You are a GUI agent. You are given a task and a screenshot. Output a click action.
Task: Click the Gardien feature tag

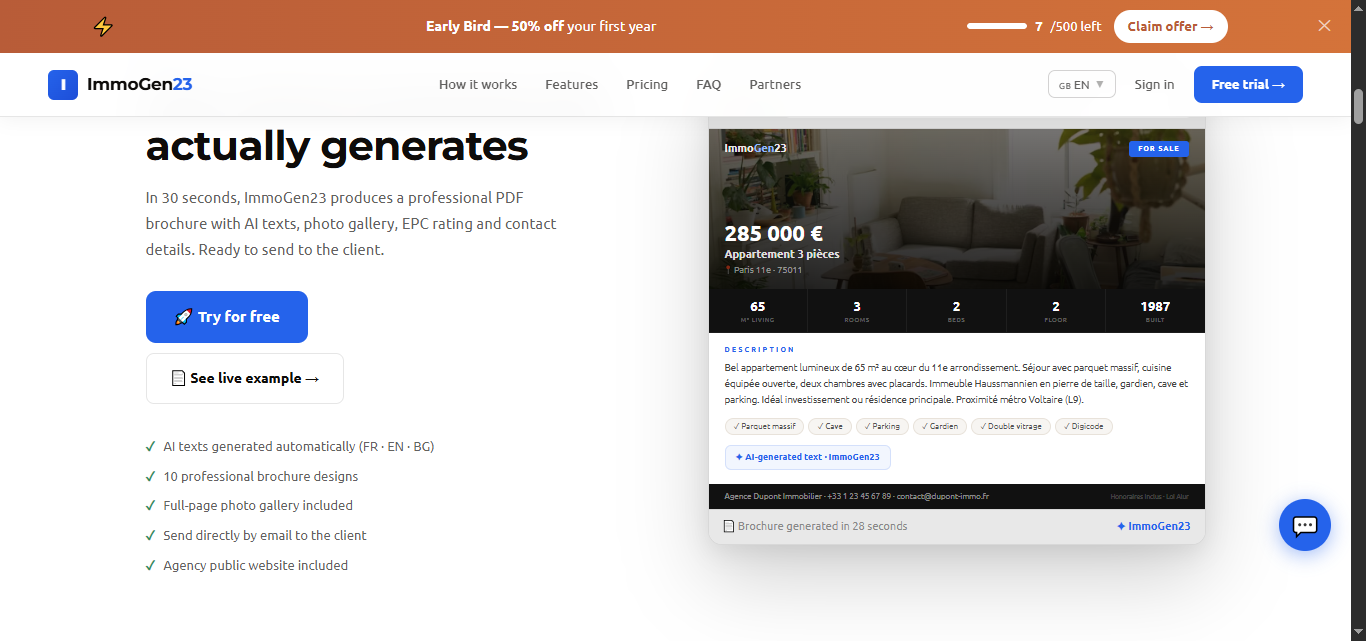pos(940,426)
